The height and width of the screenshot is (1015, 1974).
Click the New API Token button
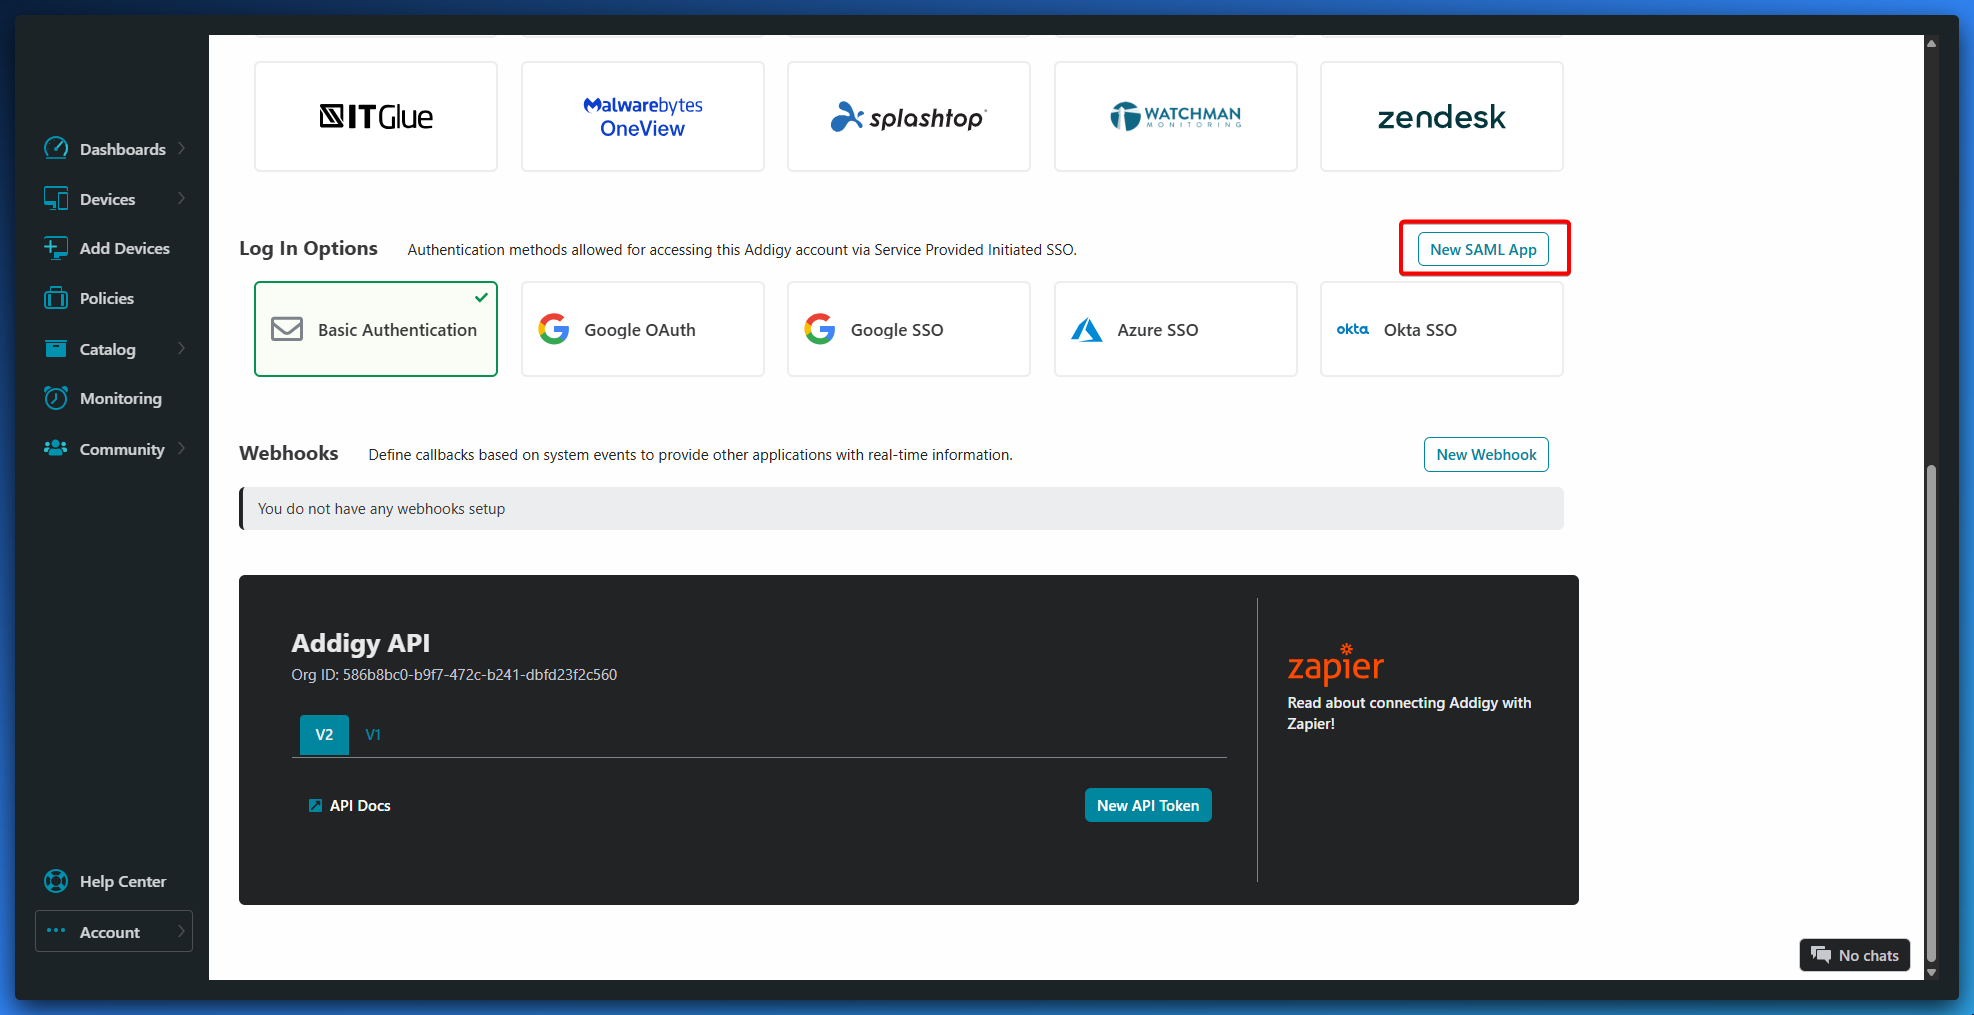[1148, 805]
